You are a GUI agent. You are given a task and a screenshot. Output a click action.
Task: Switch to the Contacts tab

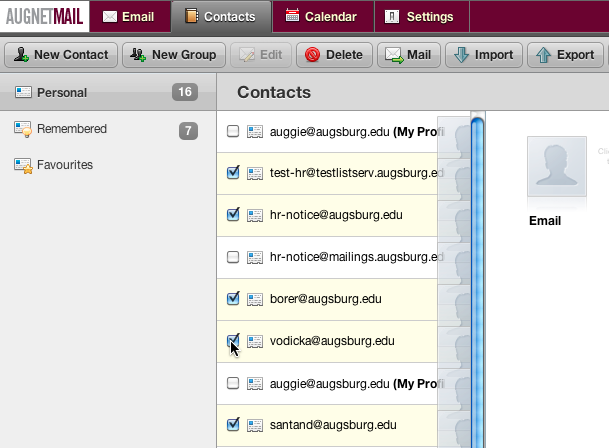222,17
